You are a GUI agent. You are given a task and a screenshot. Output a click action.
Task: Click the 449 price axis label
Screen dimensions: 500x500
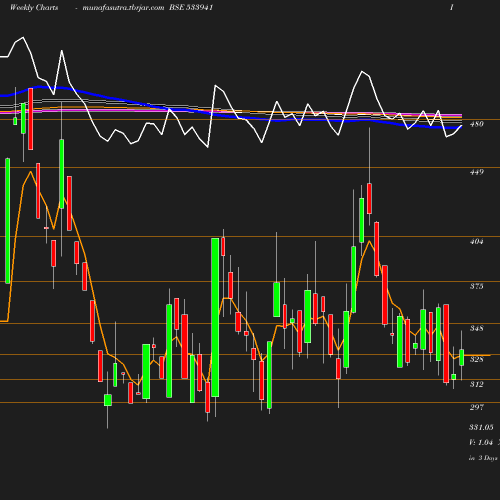pos(476,172)
